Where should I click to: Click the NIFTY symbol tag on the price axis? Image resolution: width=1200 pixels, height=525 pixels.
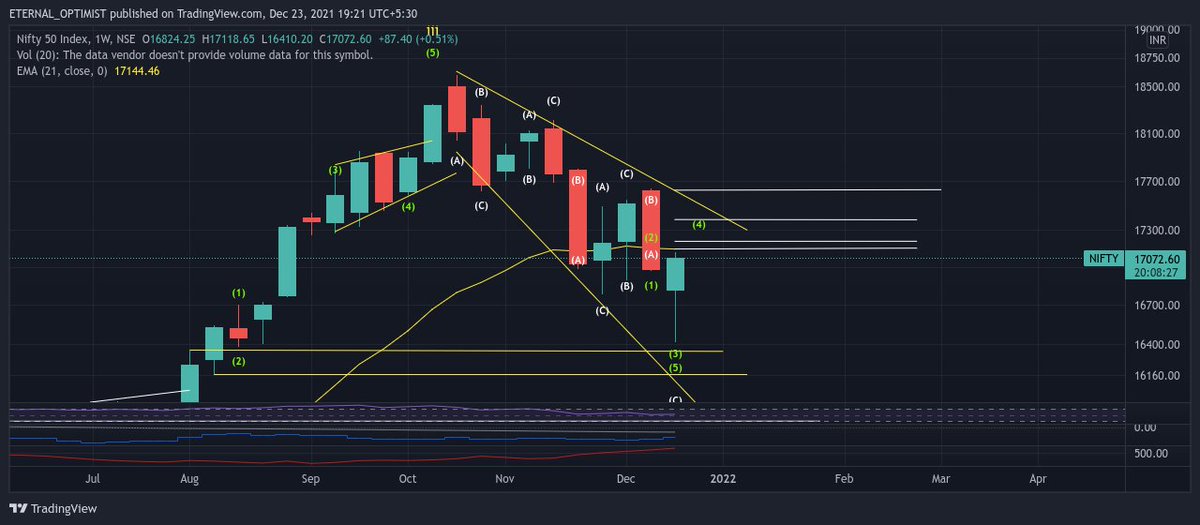click(x=1103, y=258)
